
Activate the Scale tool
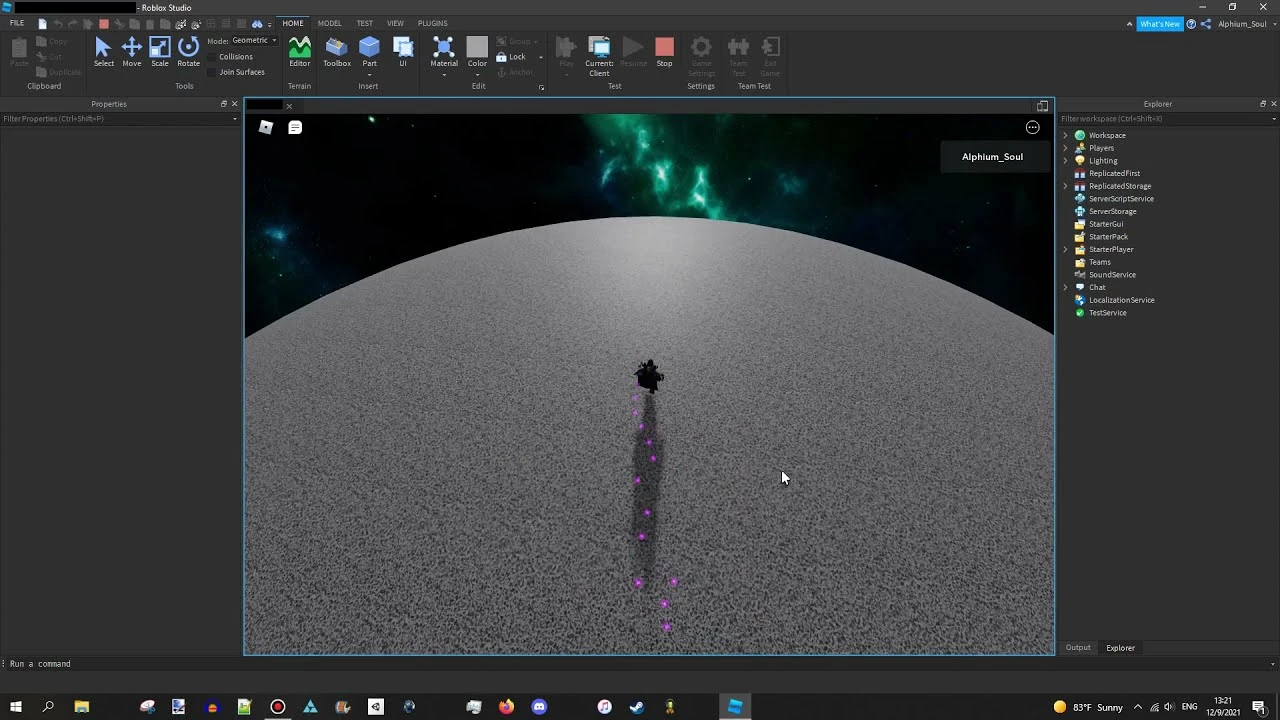(x=160, y=52)
